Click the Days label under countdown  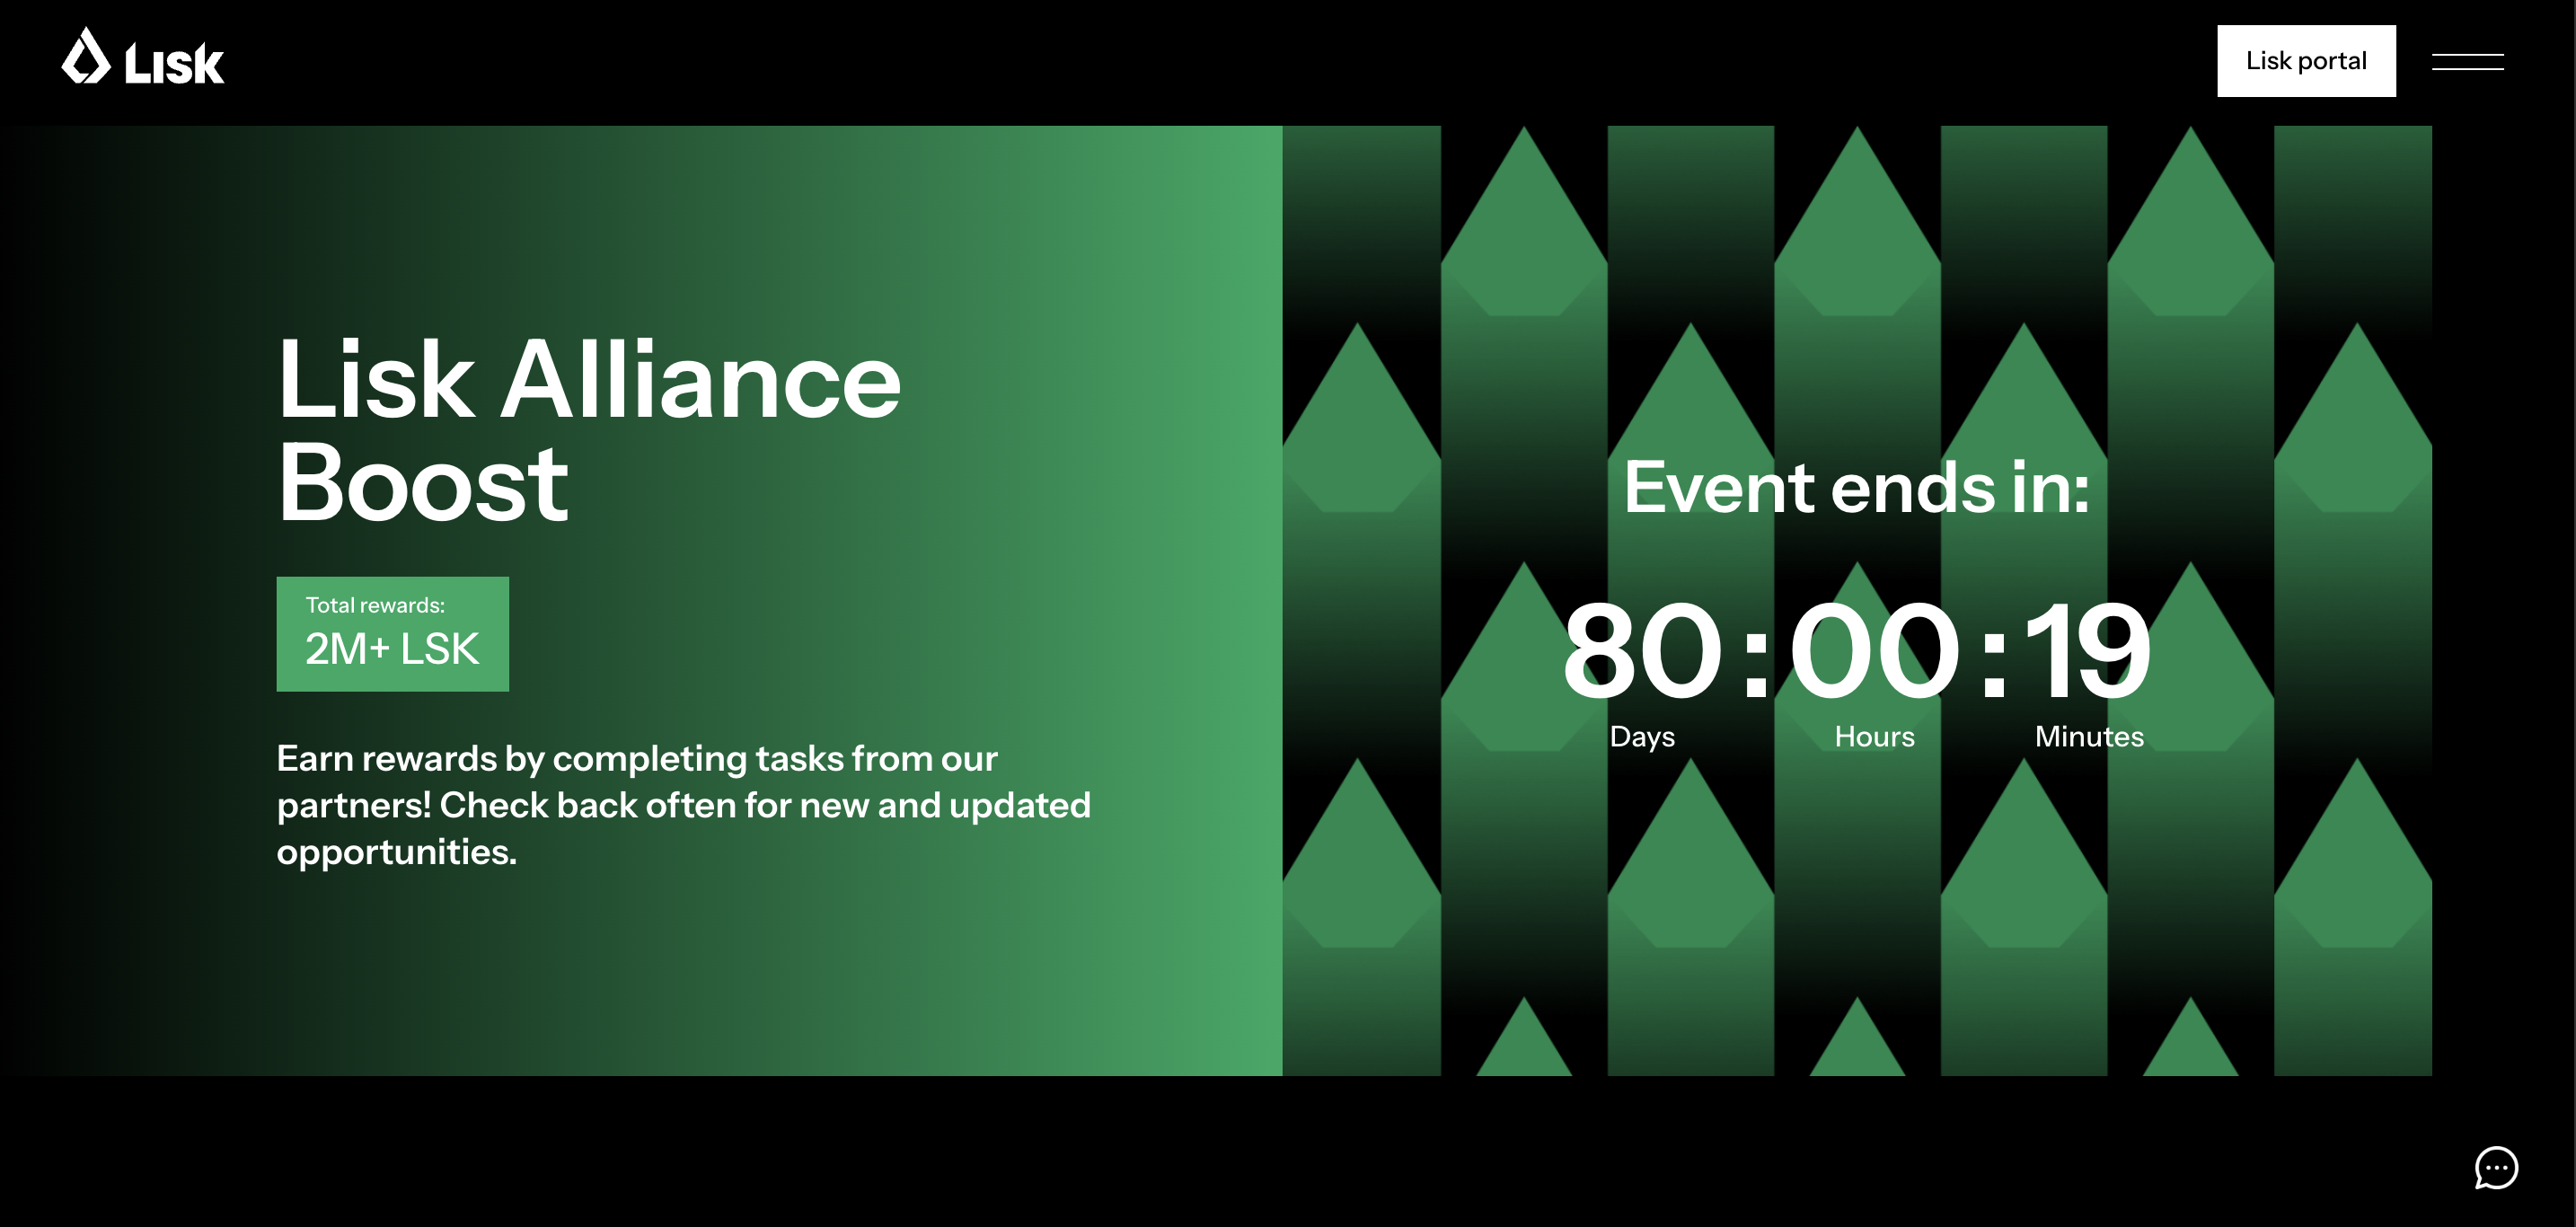tap(1642, 737)
